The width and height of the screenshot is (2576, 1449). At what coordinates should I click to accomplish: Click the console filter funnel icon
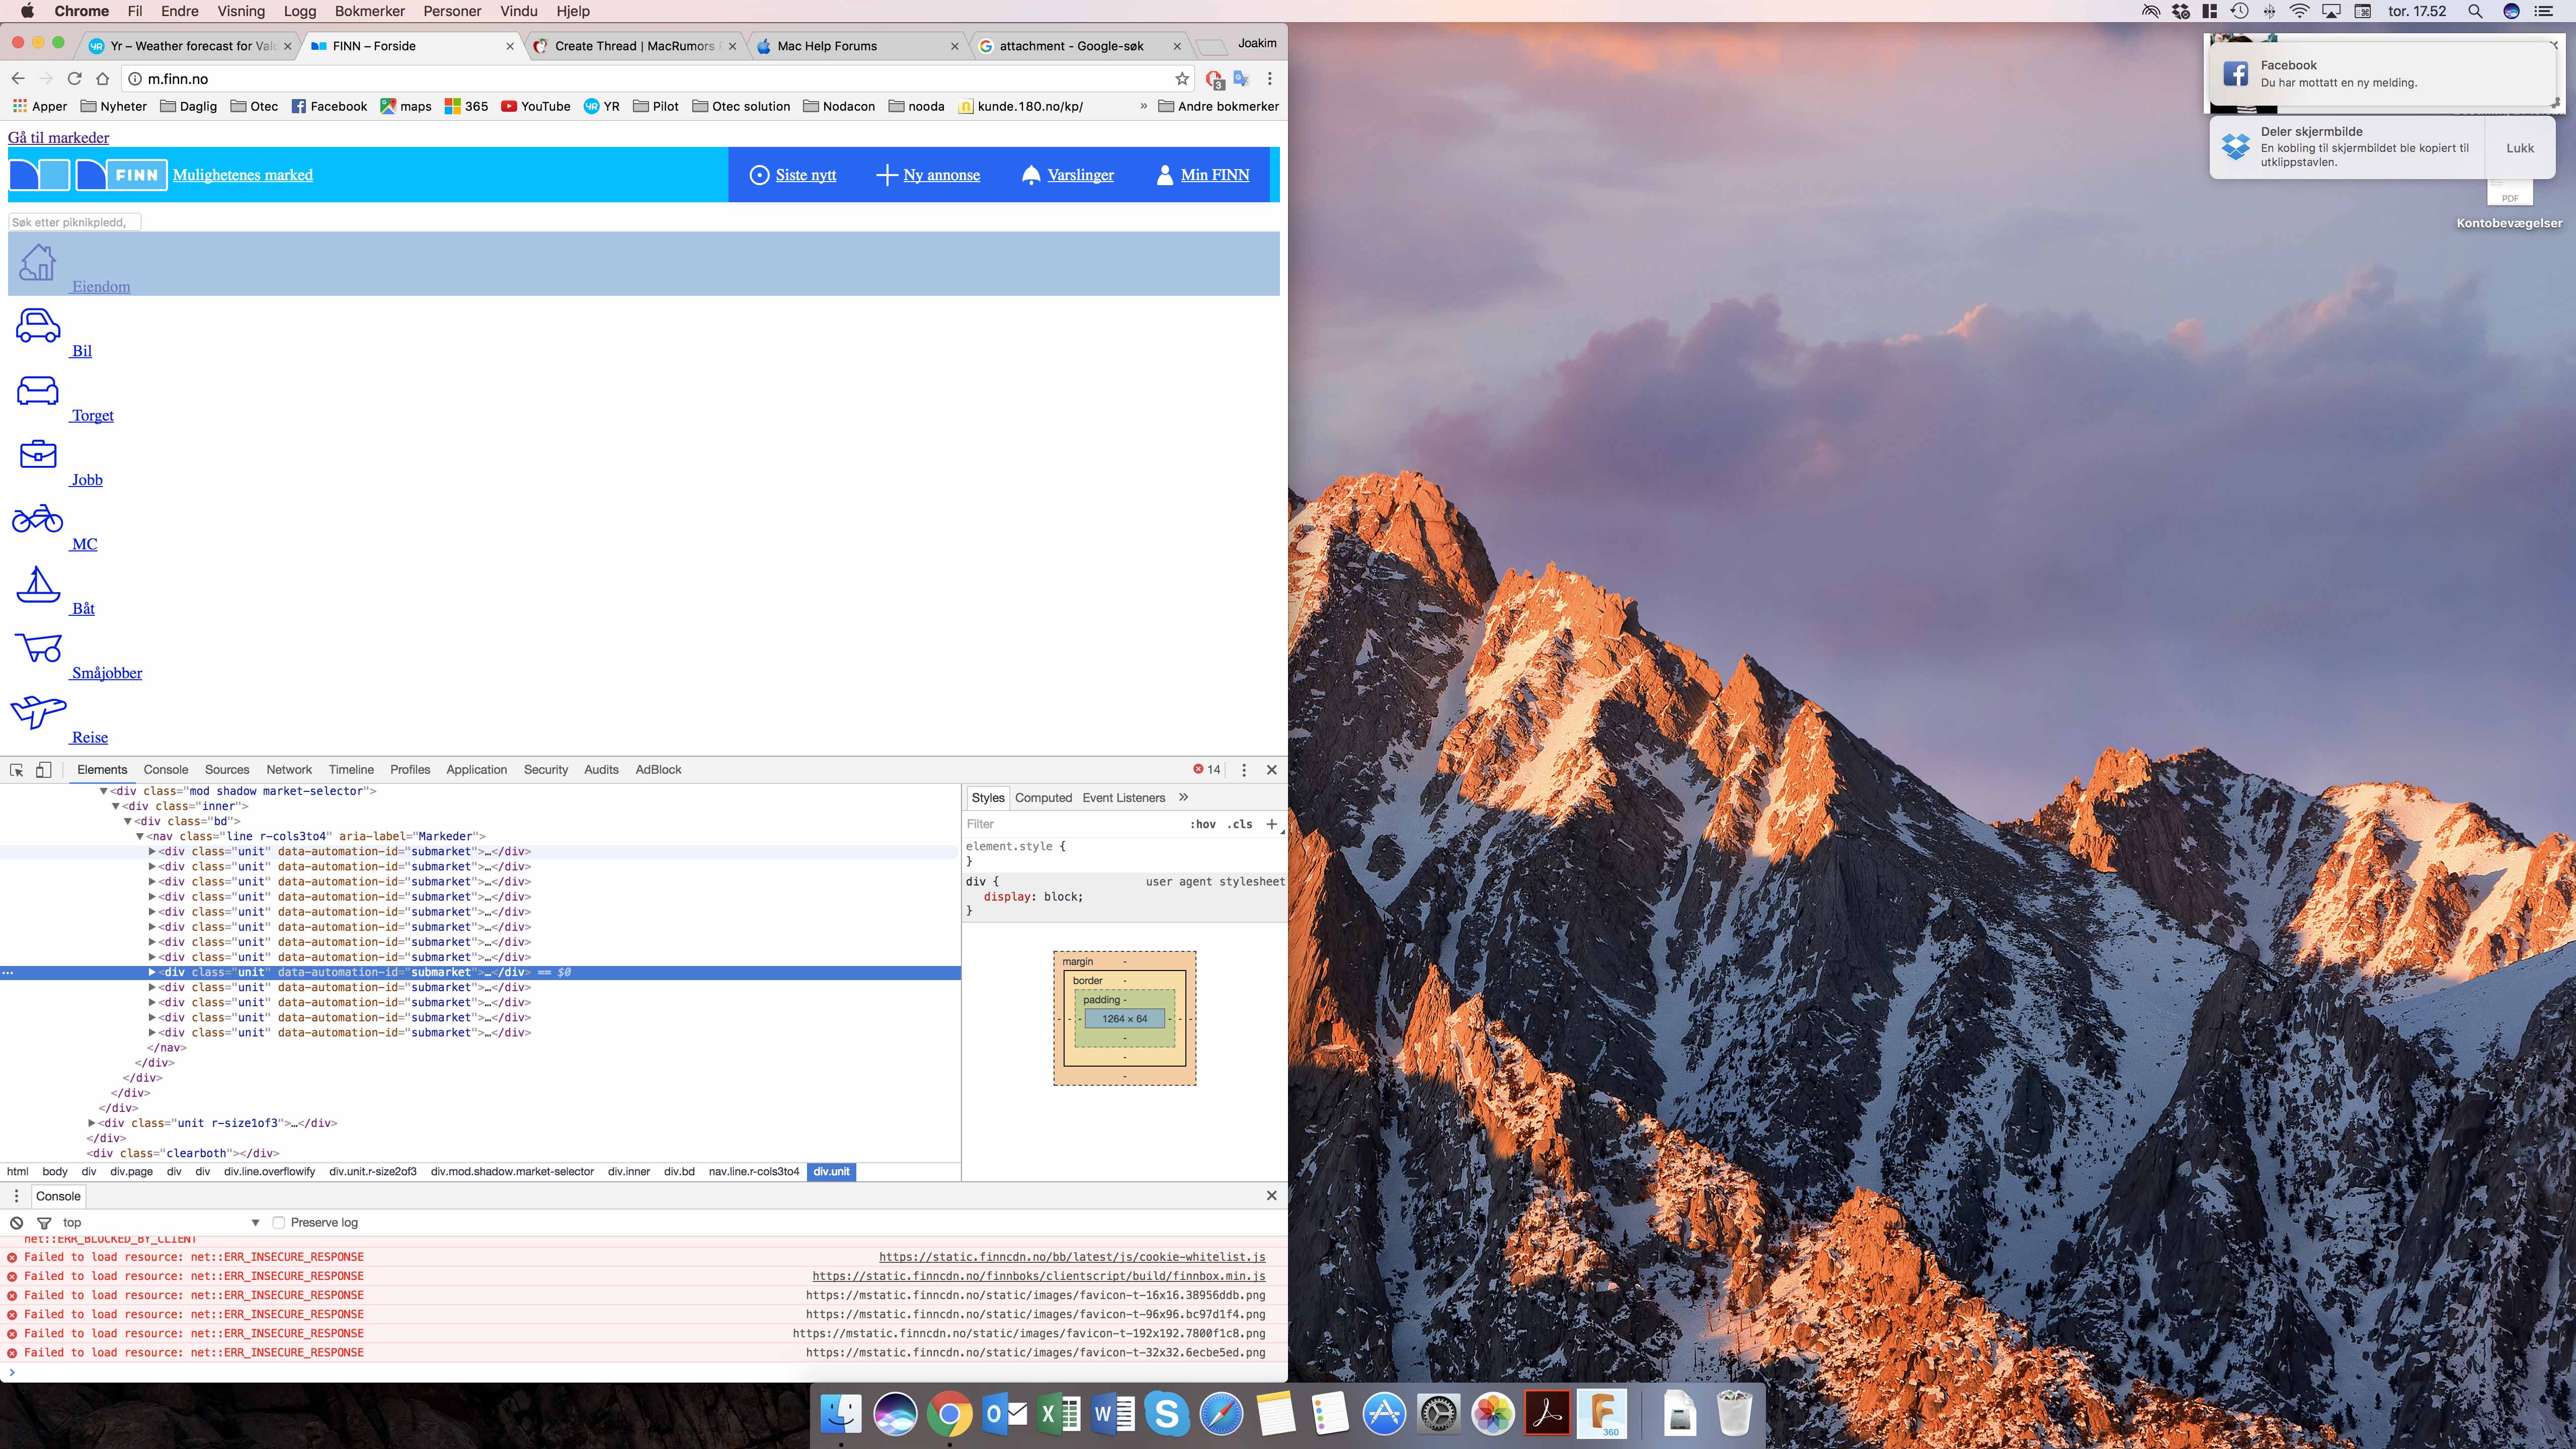click(44, 1222)
